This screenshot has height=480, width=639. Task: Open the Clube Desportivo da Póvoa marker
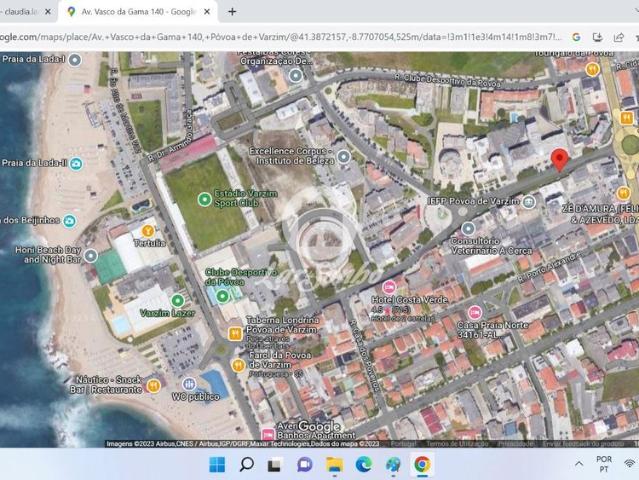point(223,296)
